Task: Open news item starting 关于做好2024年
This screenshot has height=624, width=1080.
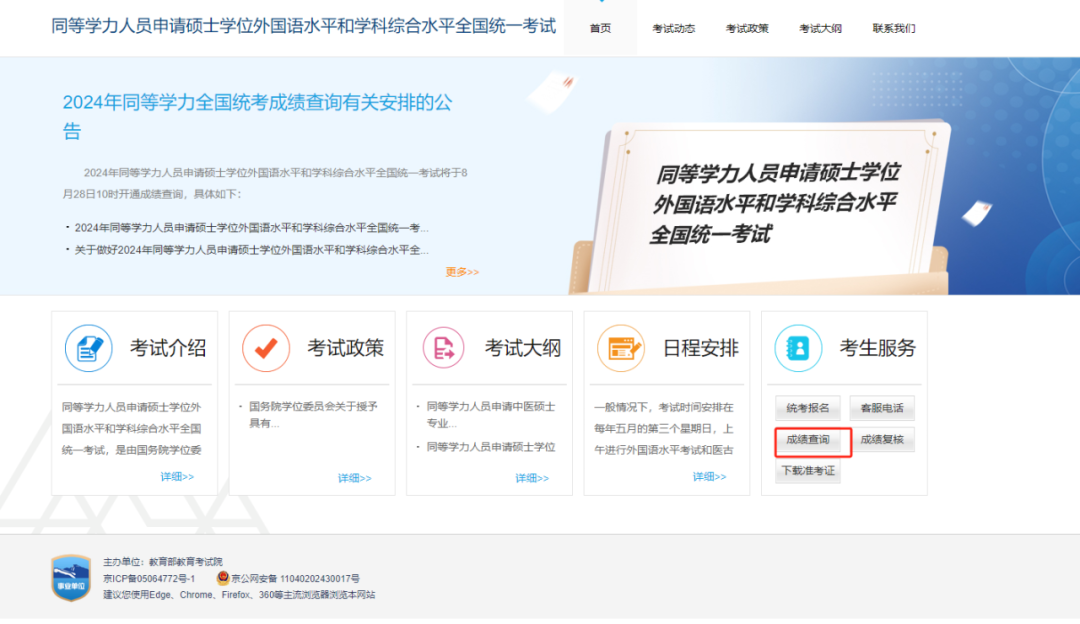Action: 251,249
